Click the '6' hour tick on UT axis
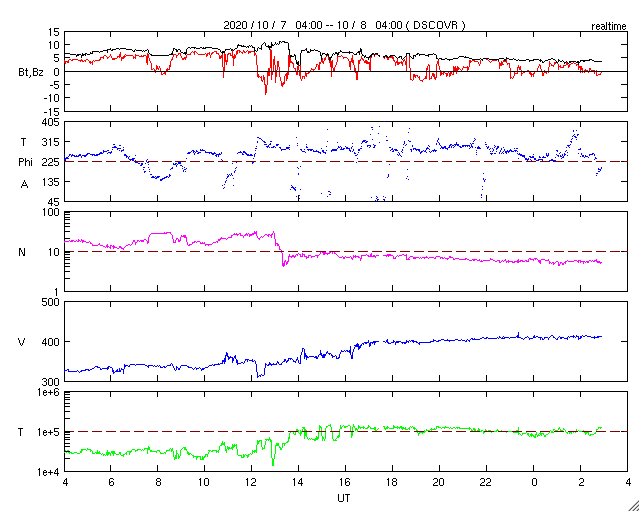This screenshot has width=640, height=512. click(111, 483)
